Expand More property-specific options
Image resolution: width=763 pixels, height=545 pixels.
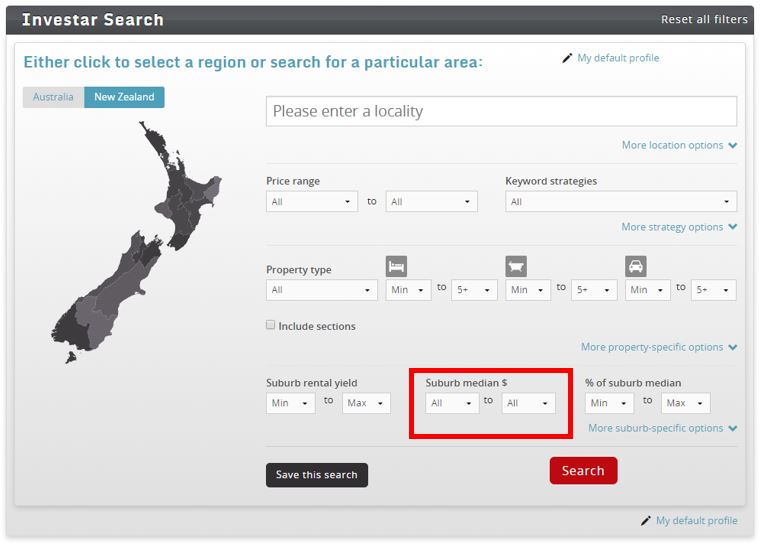pos(659,347)
